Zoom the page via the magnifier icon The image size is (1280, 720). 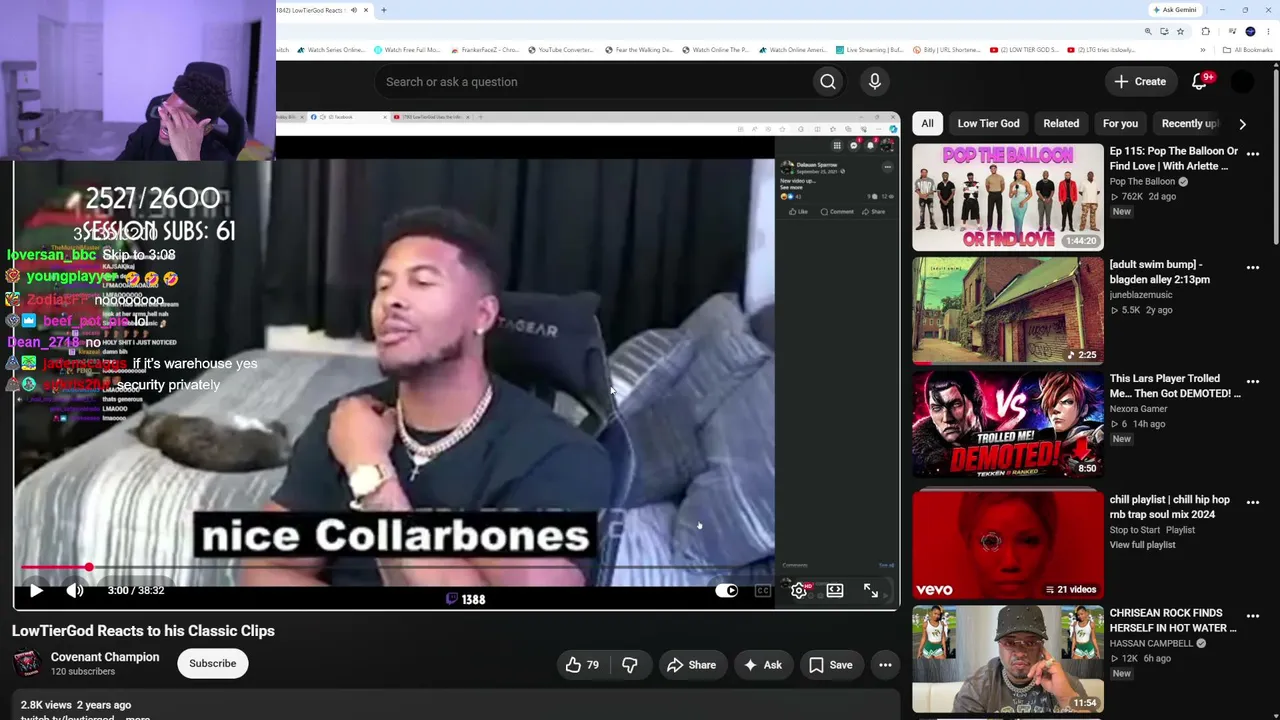point(1148,31)
